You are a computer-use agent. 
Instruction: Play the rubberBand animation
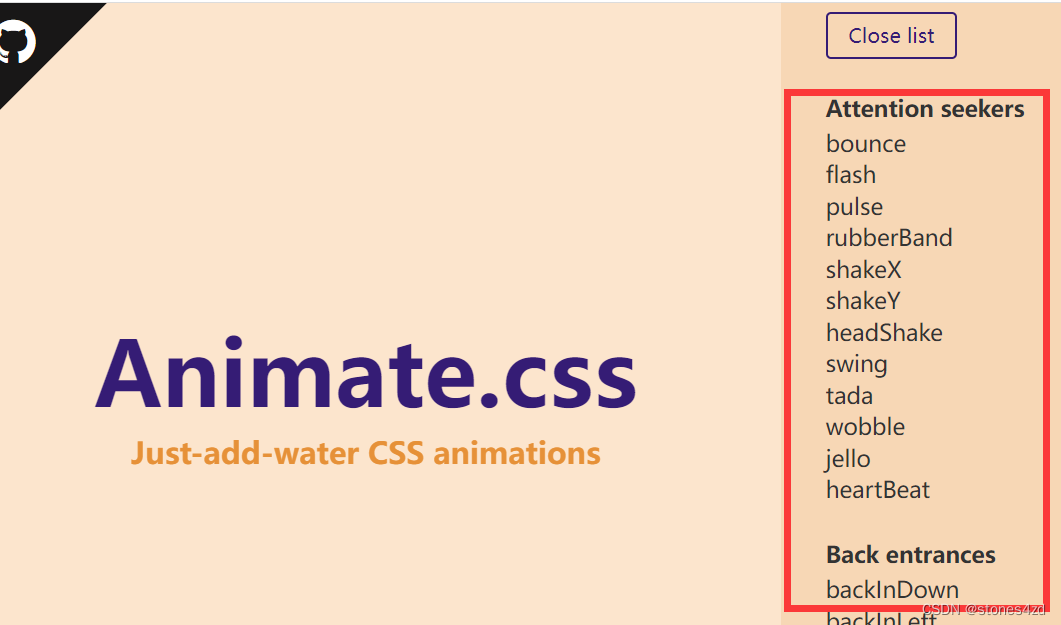tap(889, 238)
